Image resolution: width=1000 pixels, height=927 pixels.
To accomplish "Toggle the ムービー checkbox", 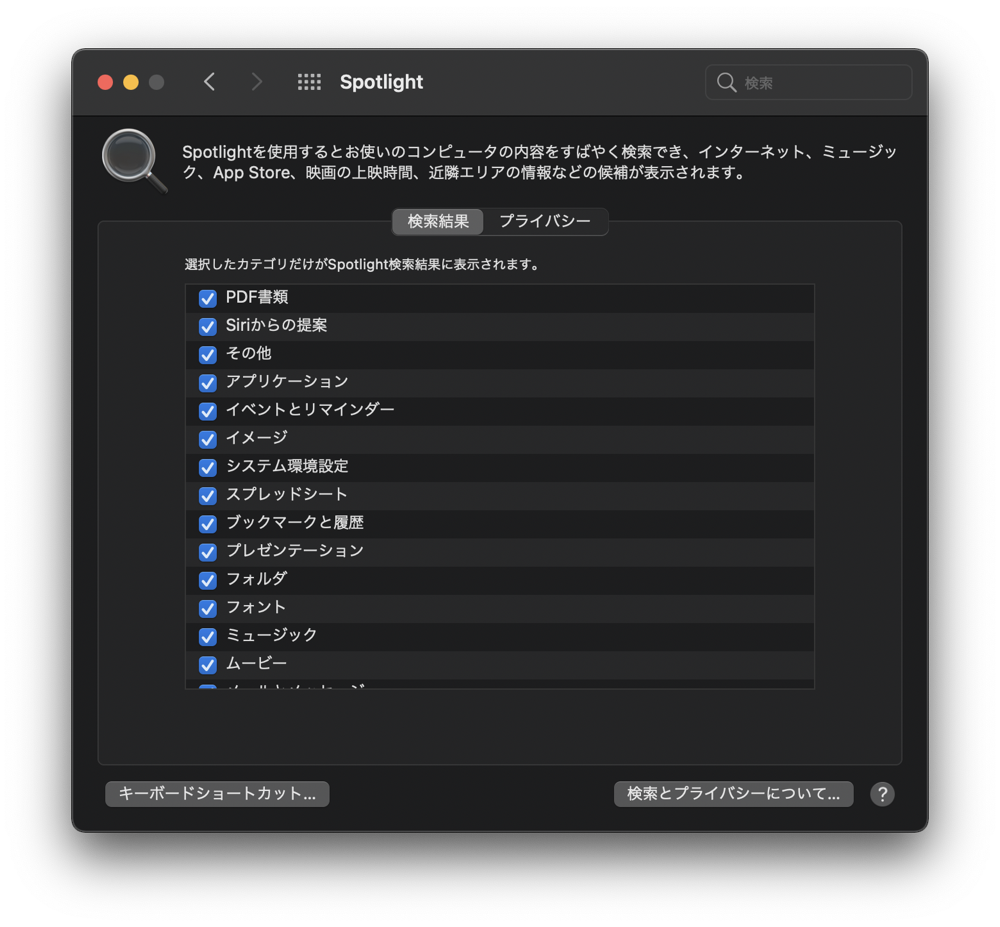I will click(x=208, y=664).
